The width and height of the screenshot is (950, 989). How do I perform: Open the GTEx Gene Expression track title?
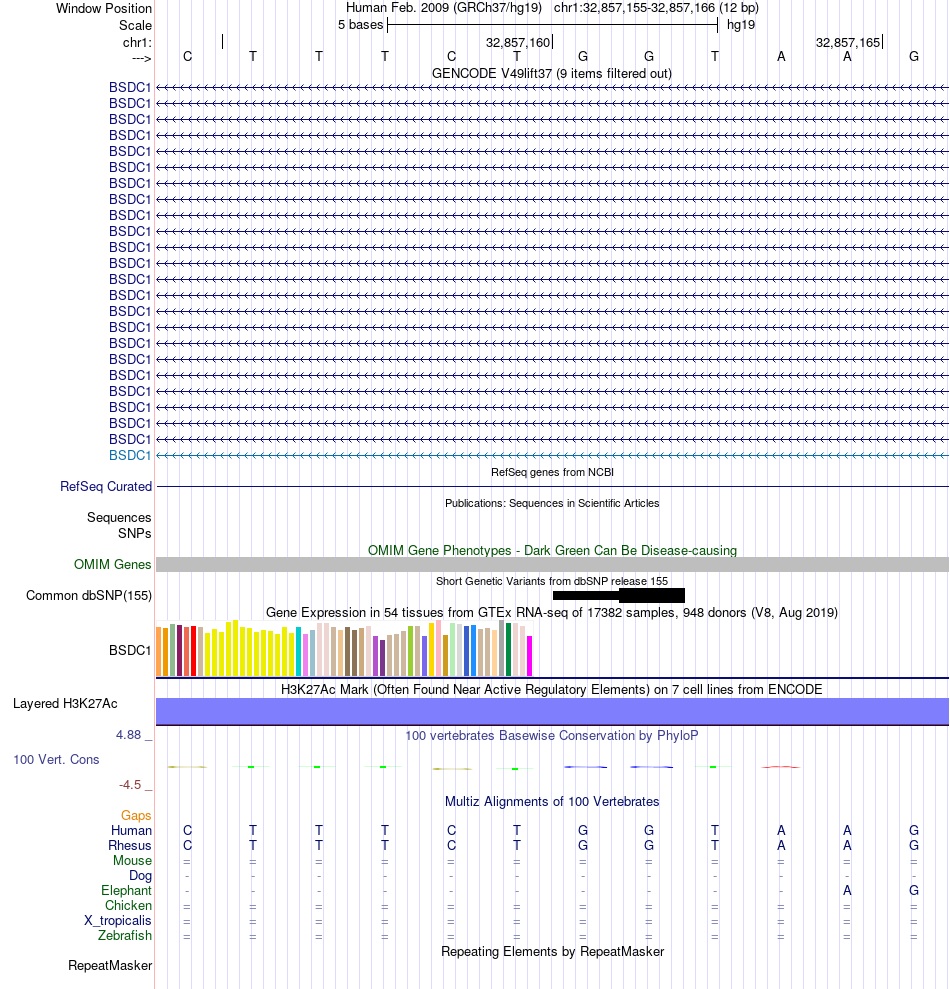pyautogui.click(x=551, y=612)
